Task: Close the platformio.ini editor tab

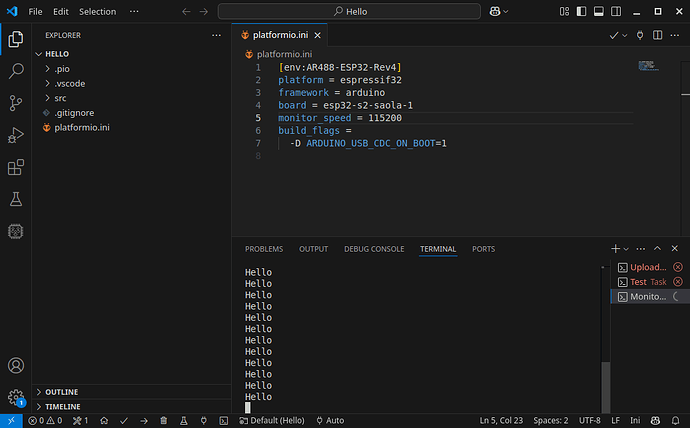Action: pos(317,35)
